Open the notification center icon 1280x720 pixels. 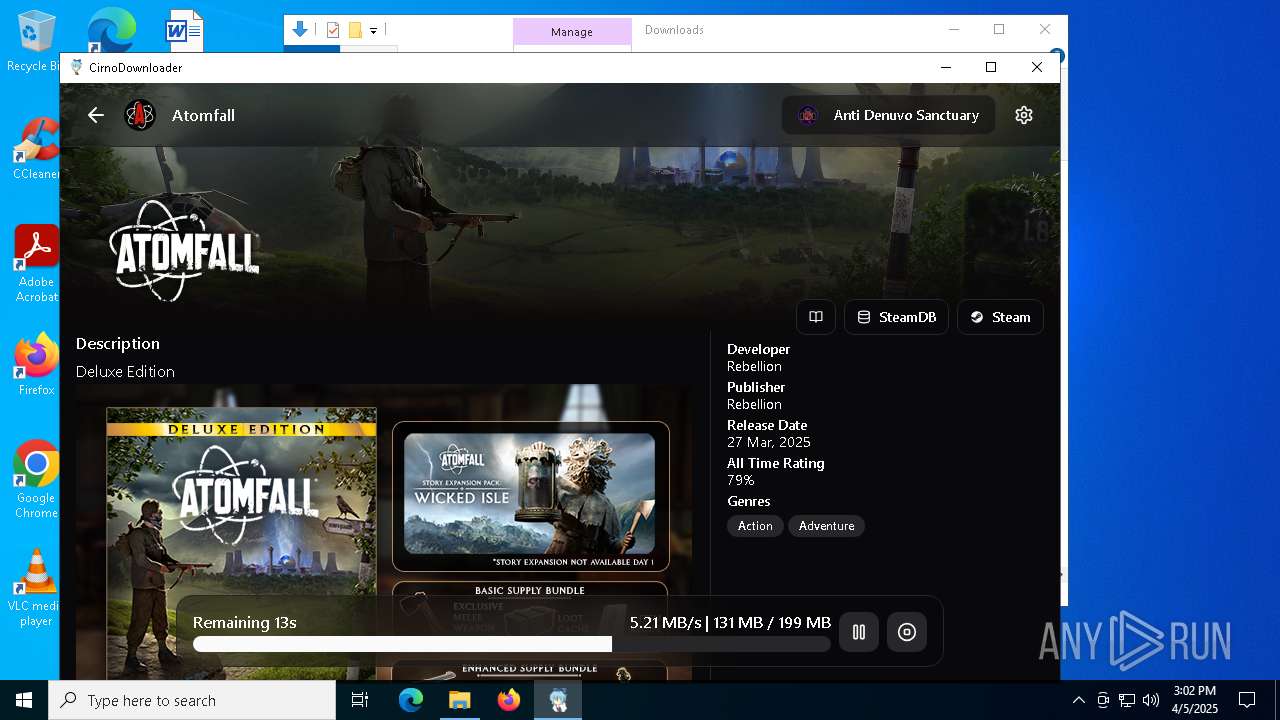[1247, 700]
